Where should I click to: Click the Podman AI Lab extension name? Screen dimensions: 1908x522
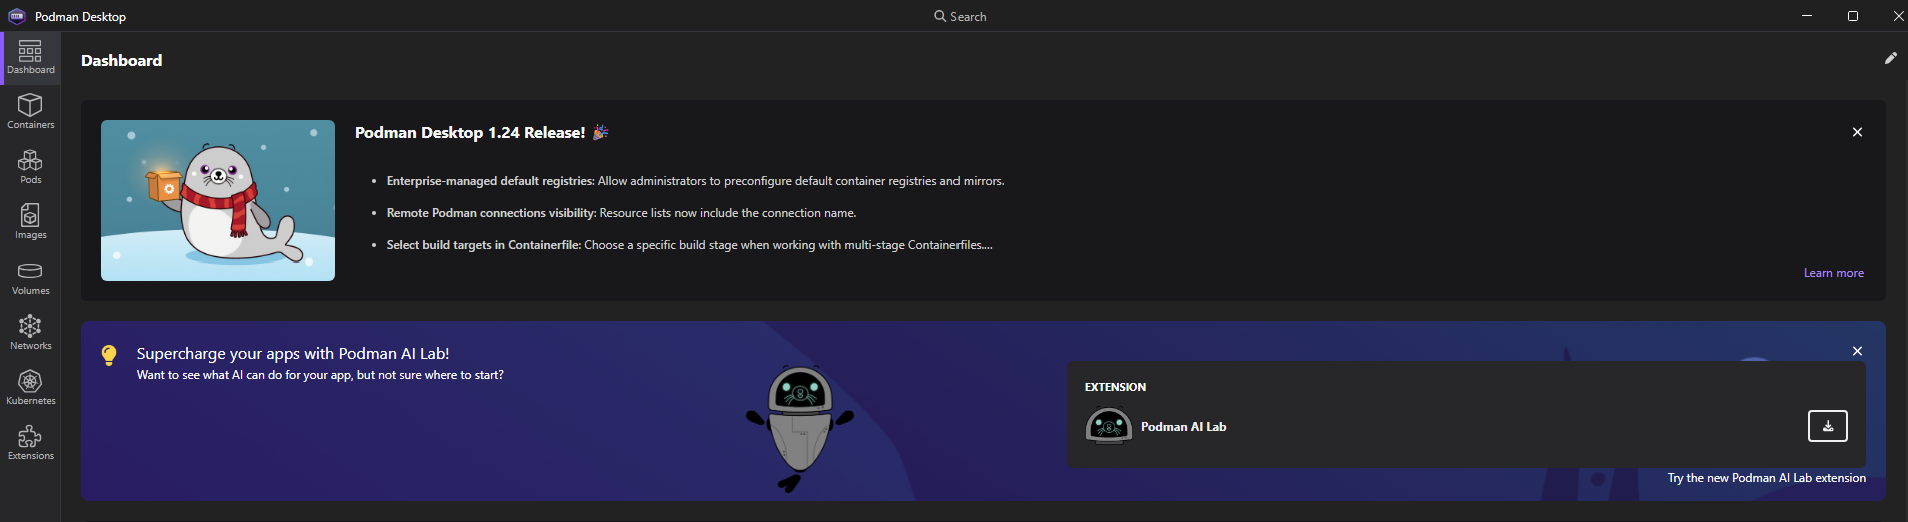coord(1183,427)
